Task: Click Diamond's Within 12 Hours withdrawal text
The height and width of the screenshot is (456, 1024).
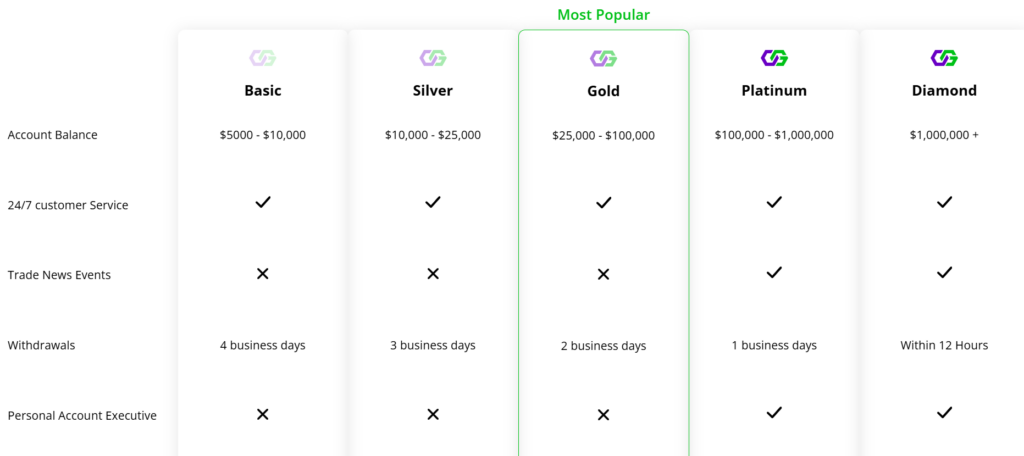Action: pyautogui.click(x=944, y=345)
